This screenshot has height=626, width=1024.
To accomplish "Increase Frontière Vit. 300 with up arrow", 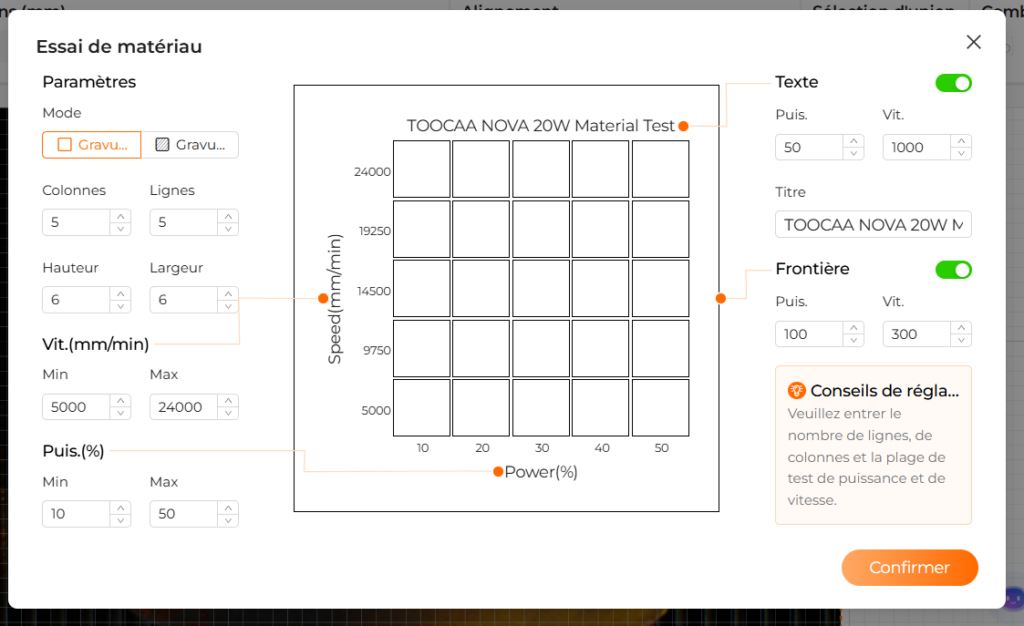I will pos(961,328).
